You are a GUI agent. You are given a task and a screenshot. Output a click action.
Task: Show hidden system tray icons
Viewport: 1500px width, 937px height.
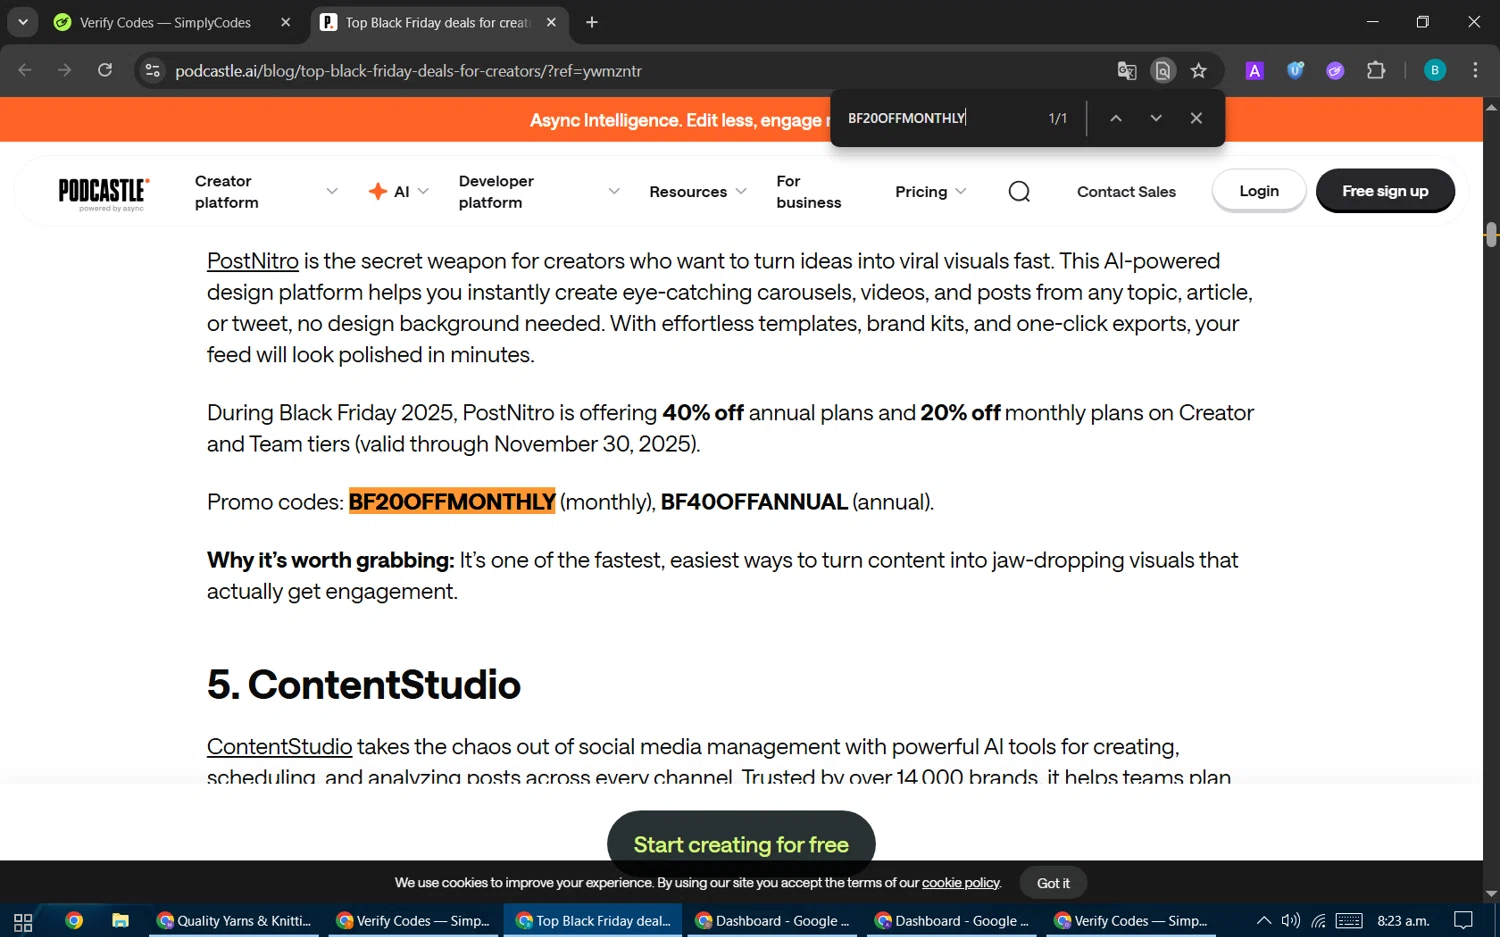click(1264, 921)
